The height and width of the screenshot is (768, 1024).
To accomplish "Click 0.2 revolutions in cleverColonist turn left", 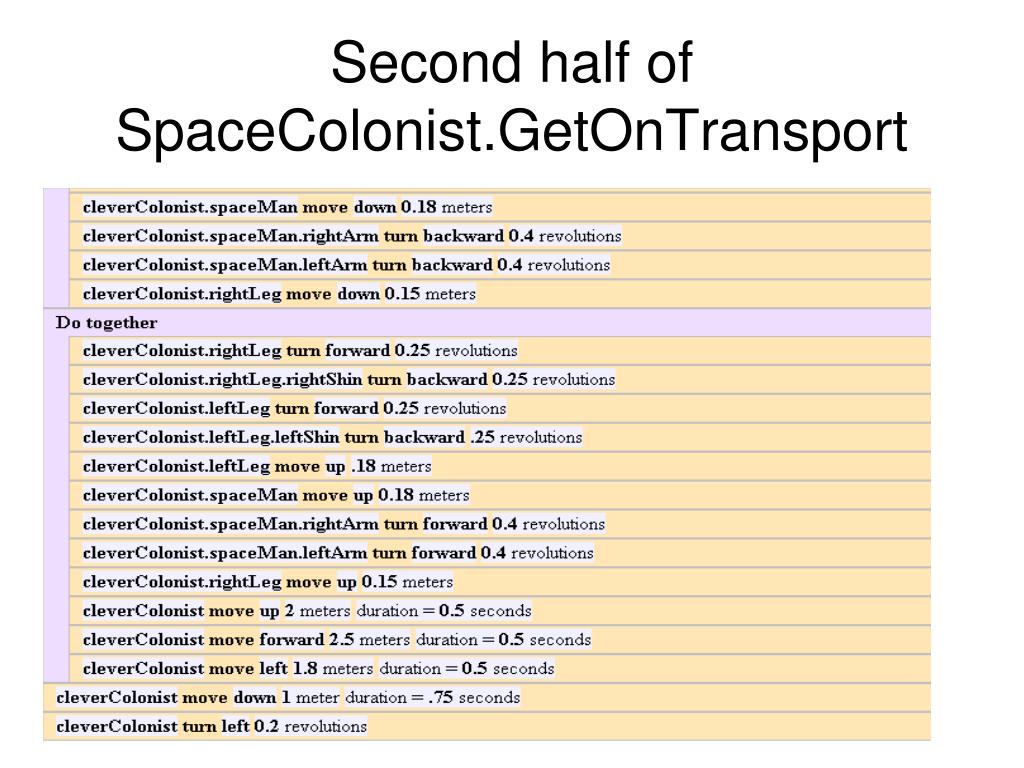I will click(x=311, y=726).
